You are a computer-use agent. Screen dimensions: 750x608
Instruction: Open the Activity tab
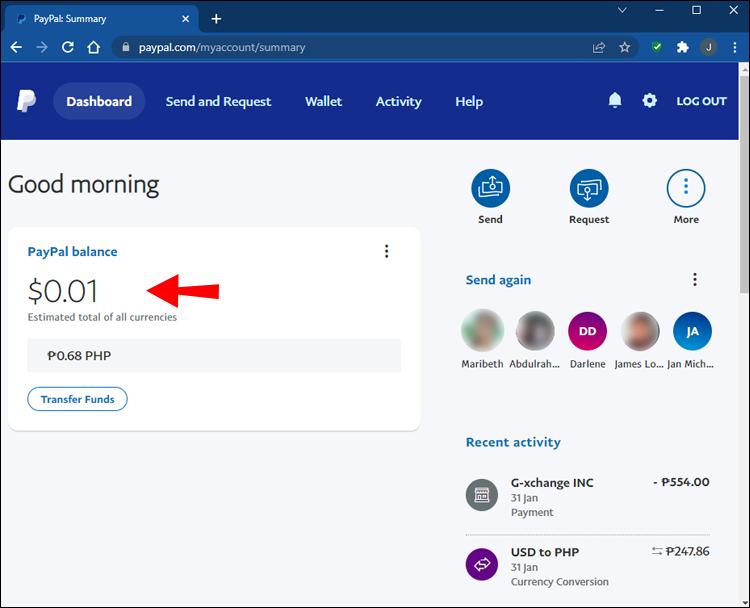[x=398, y=101]
